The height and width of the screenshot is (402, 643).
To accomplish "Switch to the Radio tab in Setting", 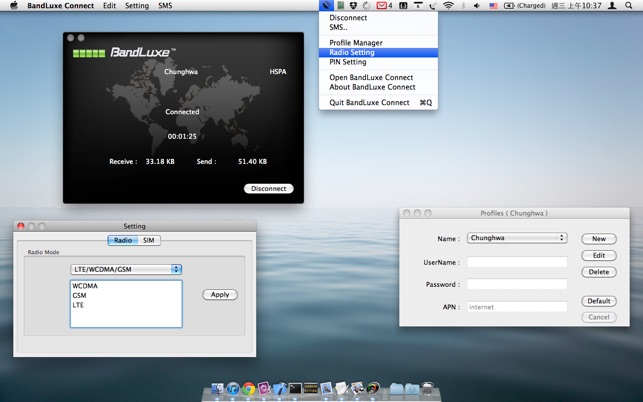I will 123,240.
